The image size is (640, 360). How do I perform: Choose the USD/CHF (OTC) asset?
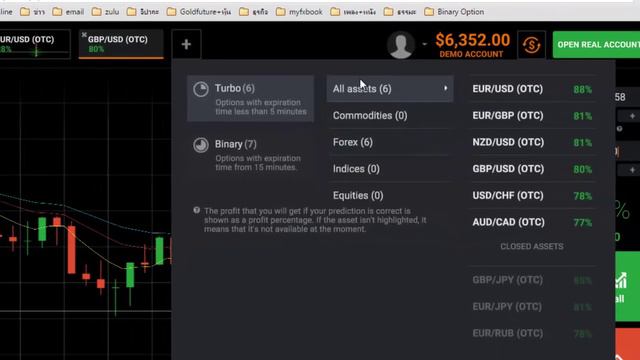tap(532, 196)
